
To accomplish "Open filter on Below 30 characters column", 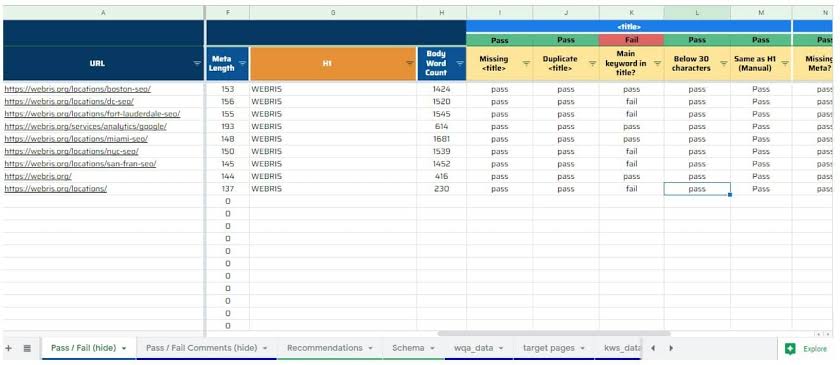I will pos(724,63).
